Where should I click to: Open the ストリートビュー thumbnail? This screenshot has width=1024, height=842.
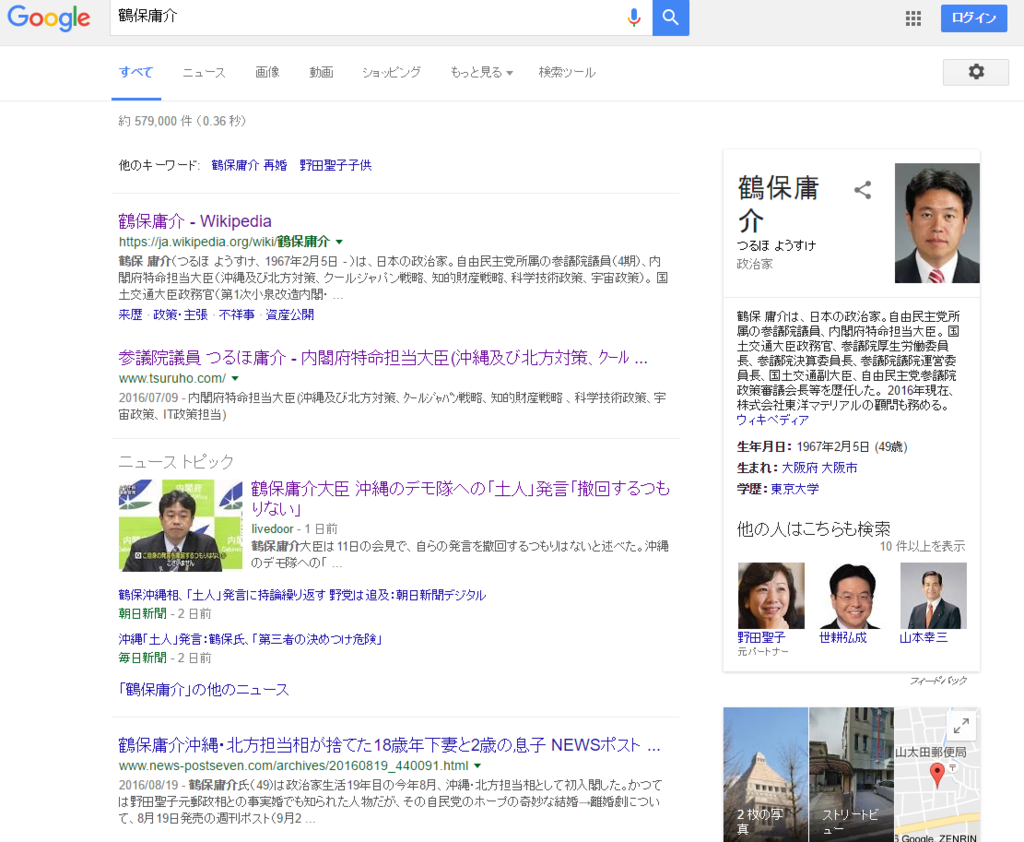click(851, 775)
